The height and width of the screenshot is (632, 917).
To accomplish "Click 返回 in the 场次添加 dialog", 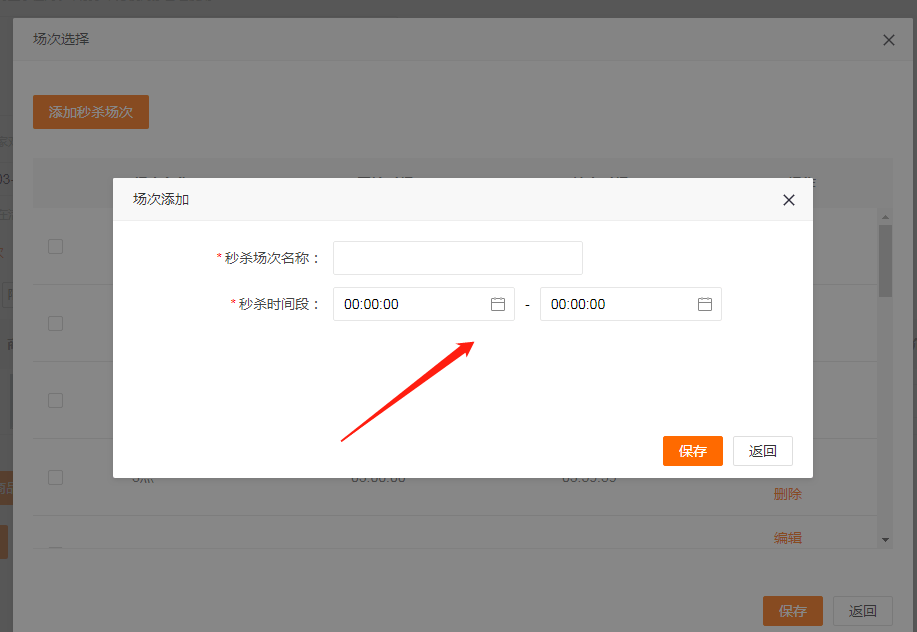I will pyautogui.click(x=762, y=451).
